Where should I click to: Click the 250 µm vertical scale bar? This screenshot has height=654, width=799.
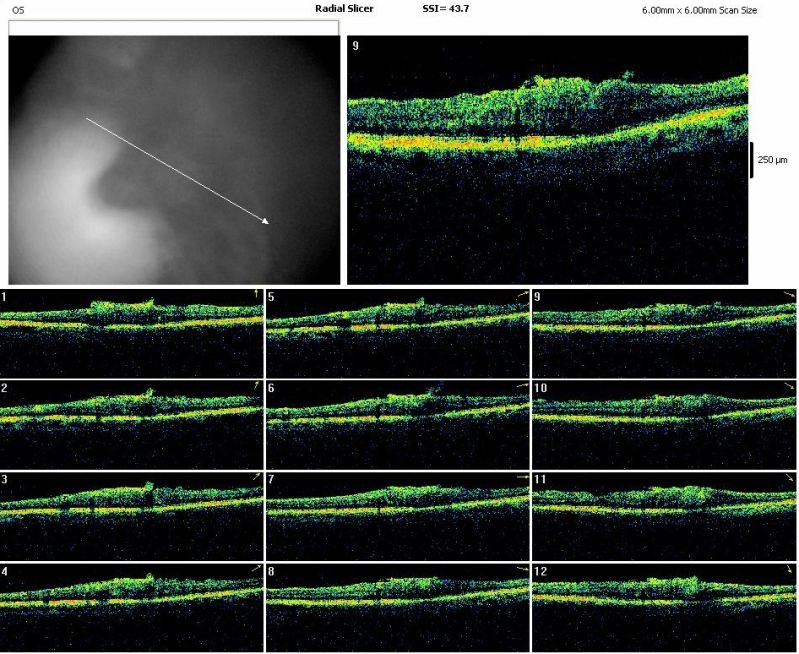coord(752,160)
